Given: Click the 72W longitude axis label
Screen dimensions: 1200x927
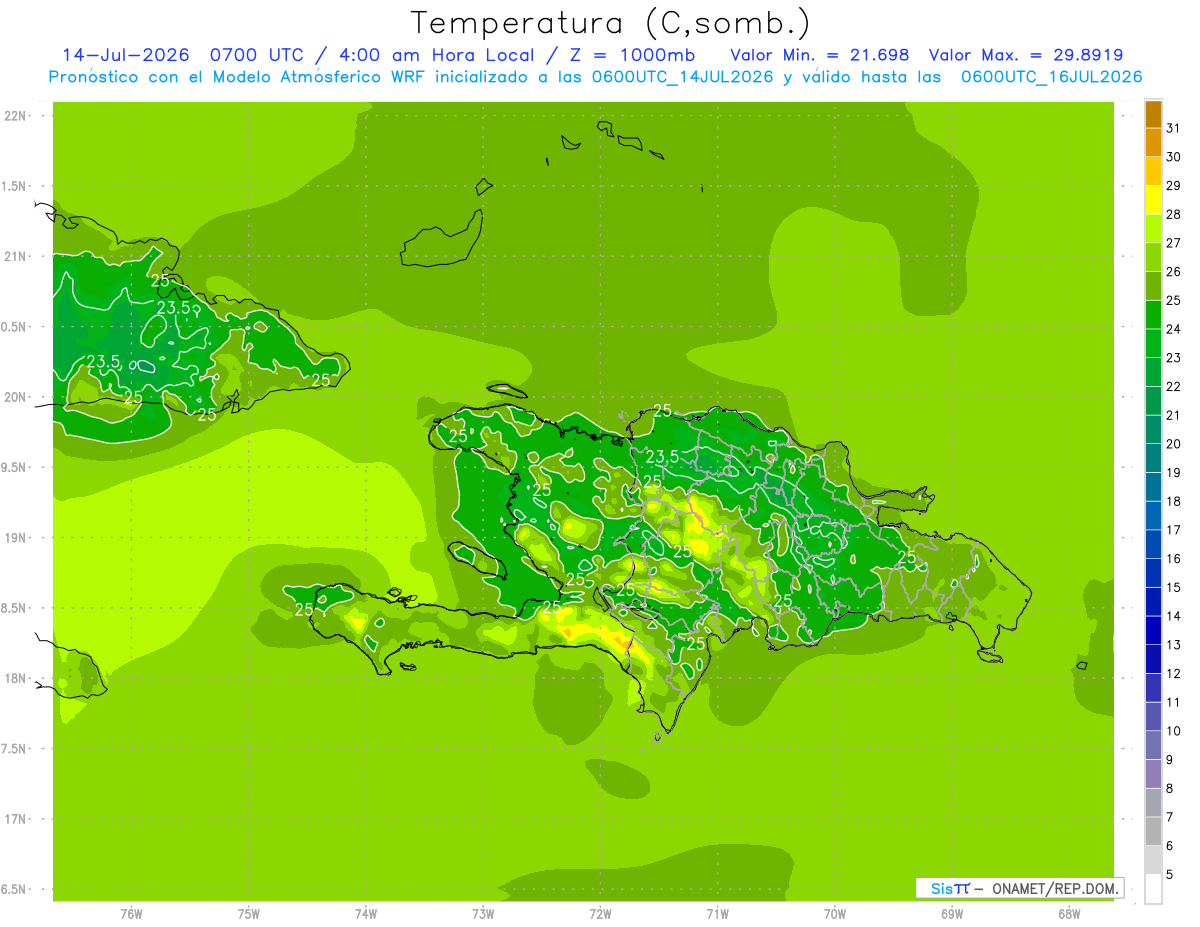Looking at the screenshot, I should pos(600,914).
